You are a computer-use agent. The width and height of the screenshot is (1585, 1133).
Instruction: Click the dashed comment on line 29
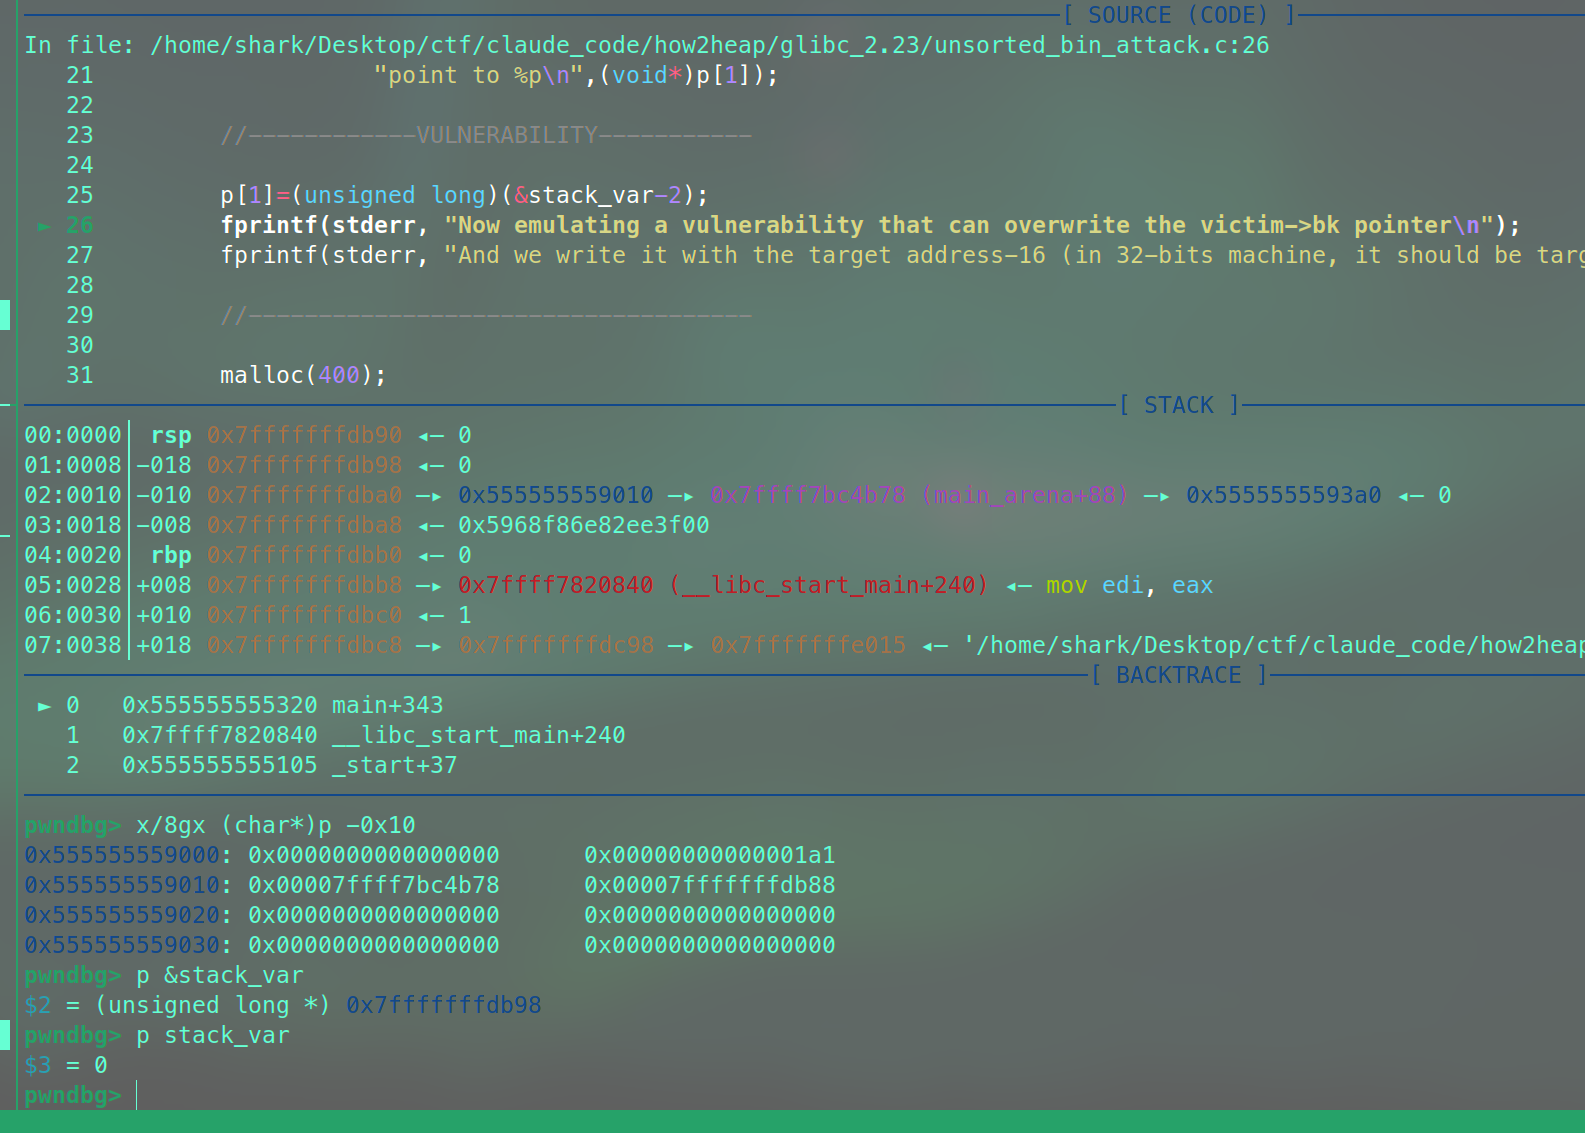pyautogui.click(x=486, y=315)
